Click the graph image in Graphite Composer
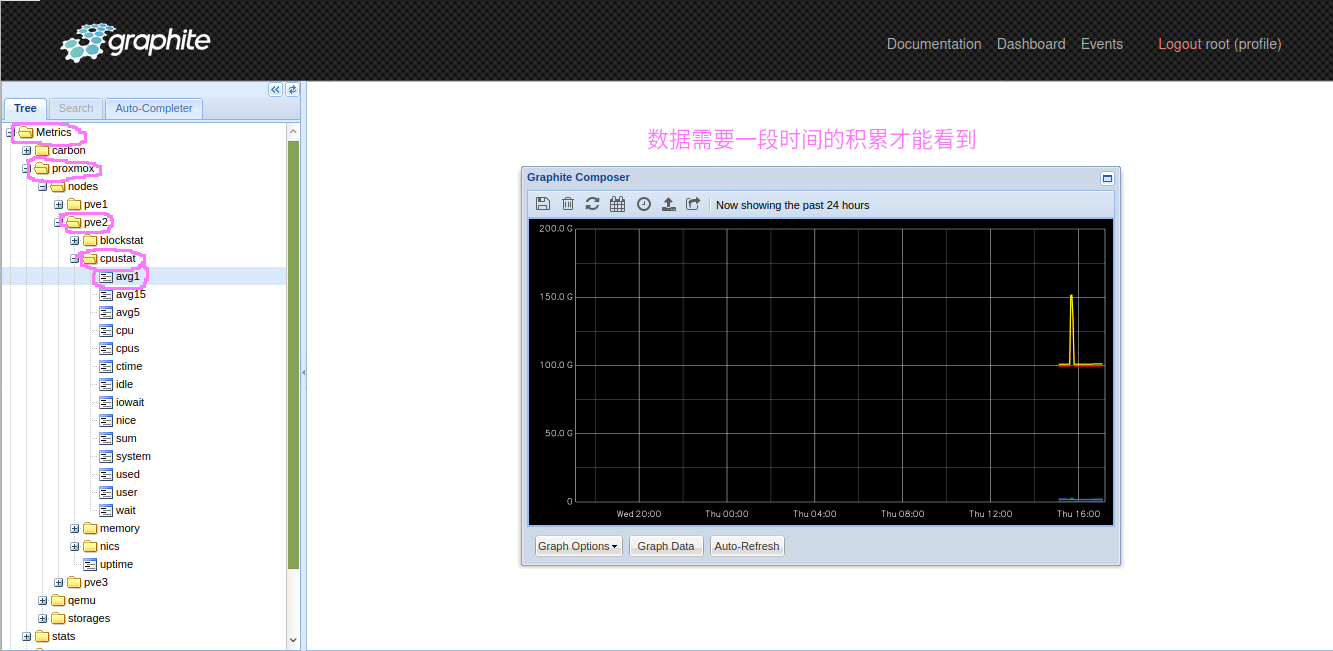1333x651 pixels. coord(820,372)
